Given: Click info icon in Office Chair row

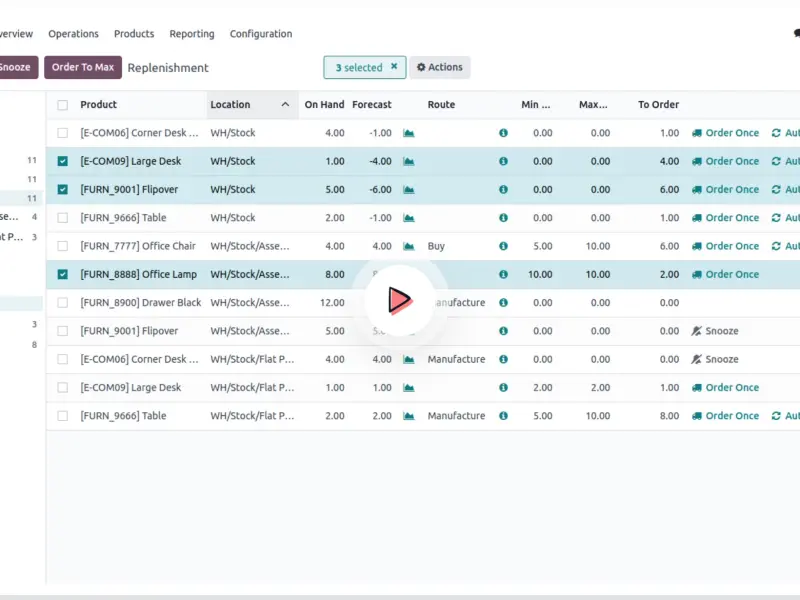Looking at the screenshot, I should [x=503, y=246].
